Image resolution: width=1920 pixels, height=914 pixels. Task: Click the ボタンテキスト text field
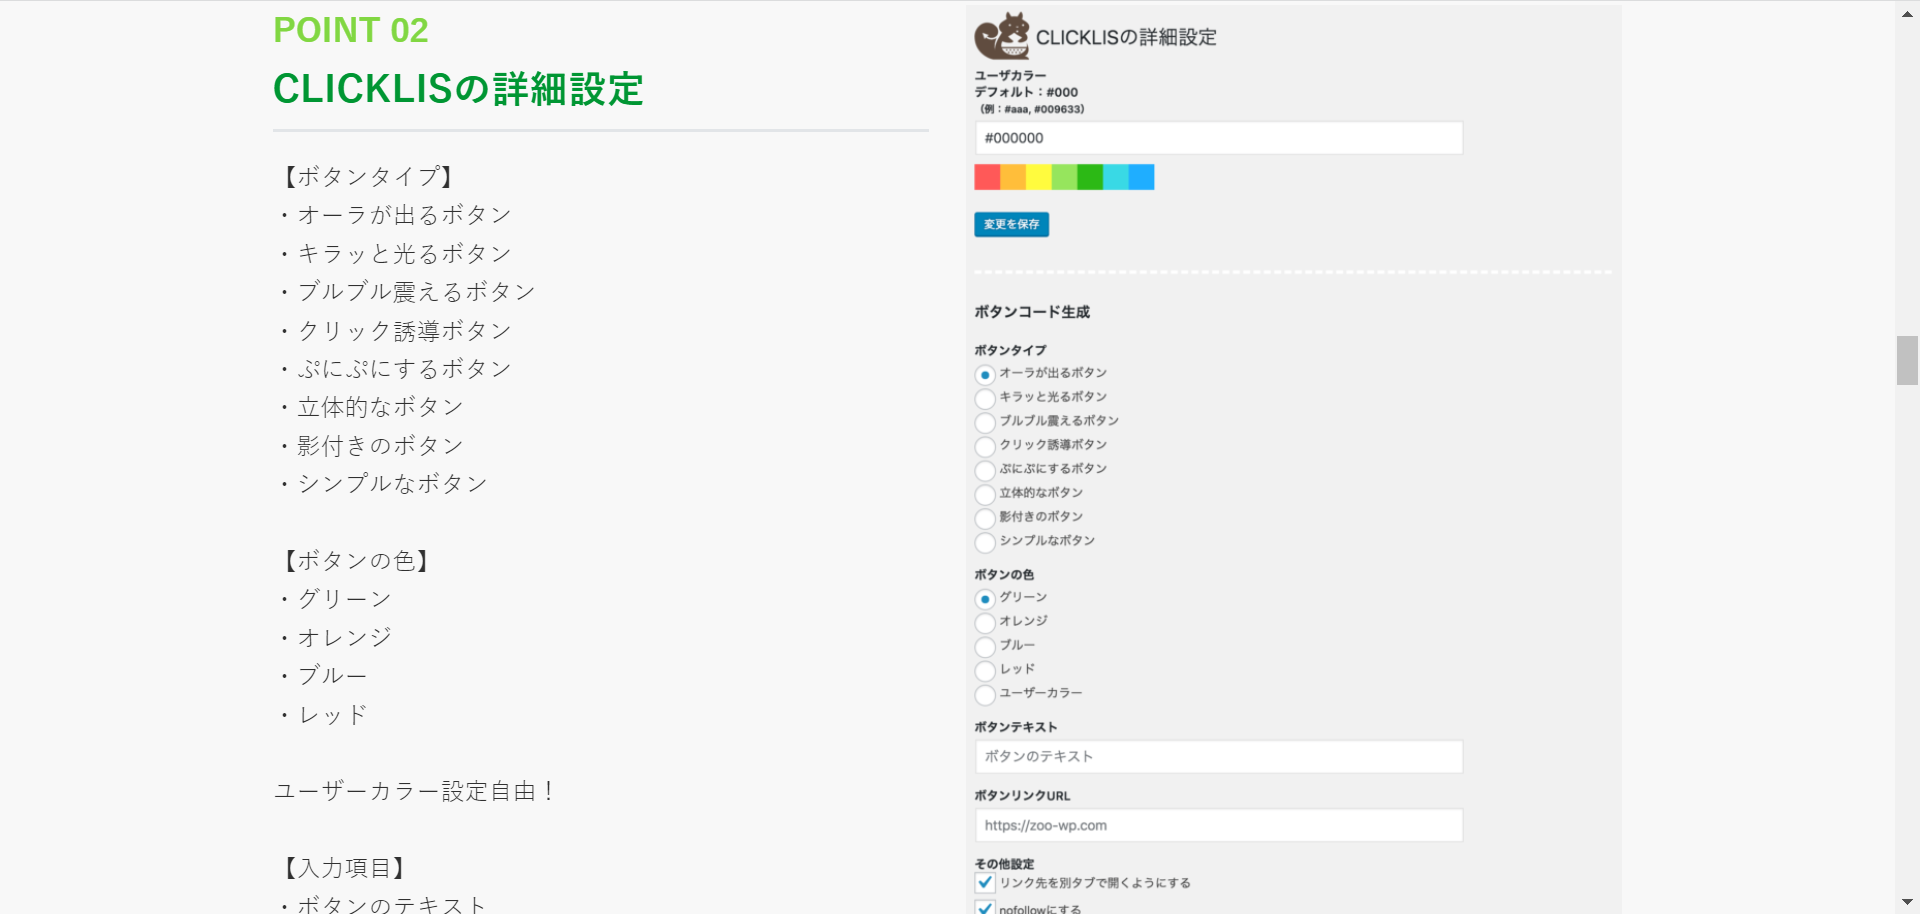(x=1218, y=757)
